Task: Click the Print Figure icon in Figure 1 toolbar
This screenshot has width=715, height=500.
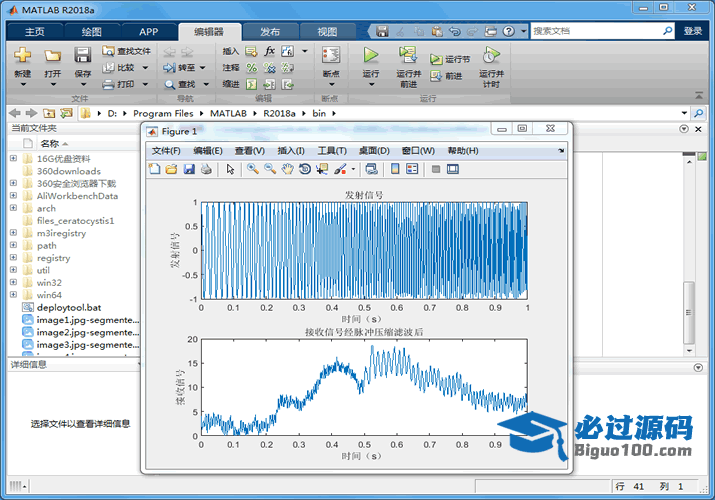Action: pos(206,169)
